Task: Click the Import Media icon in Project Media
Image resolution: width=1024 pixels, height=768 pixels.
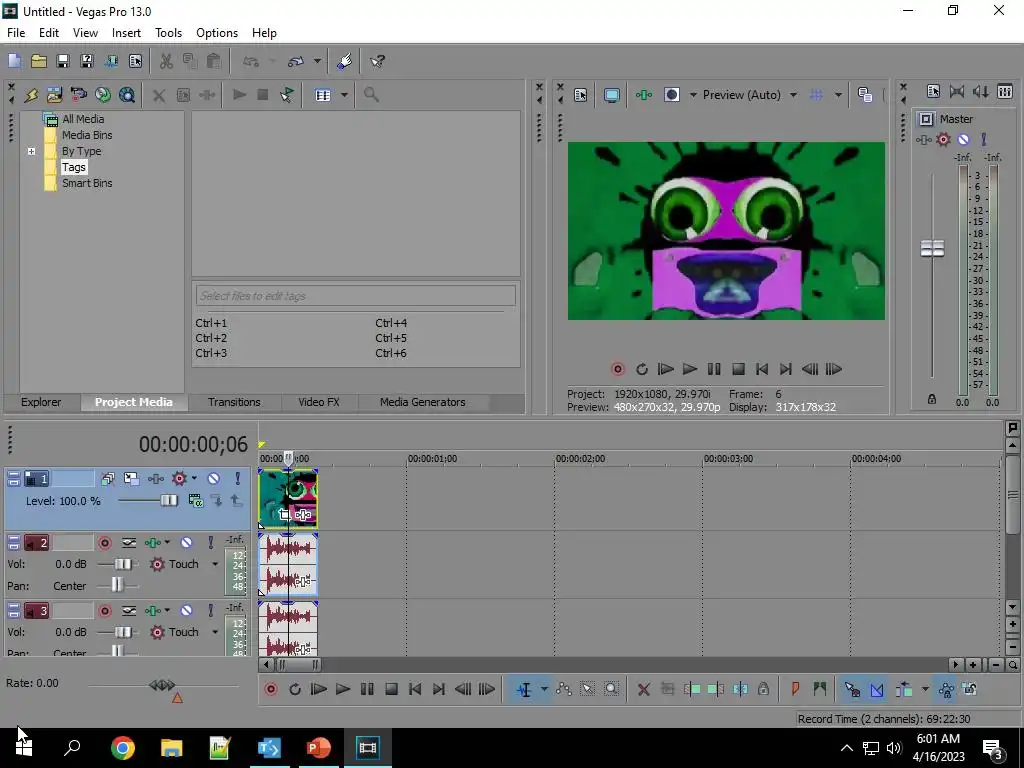Action: point(54,95)
